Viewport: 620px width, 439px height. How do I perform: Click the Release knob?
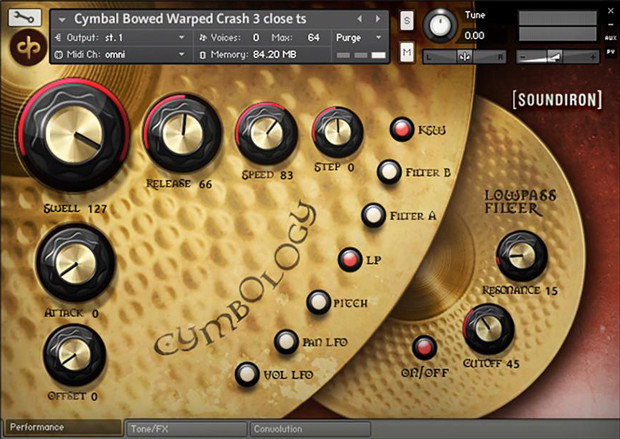(182, 134)
